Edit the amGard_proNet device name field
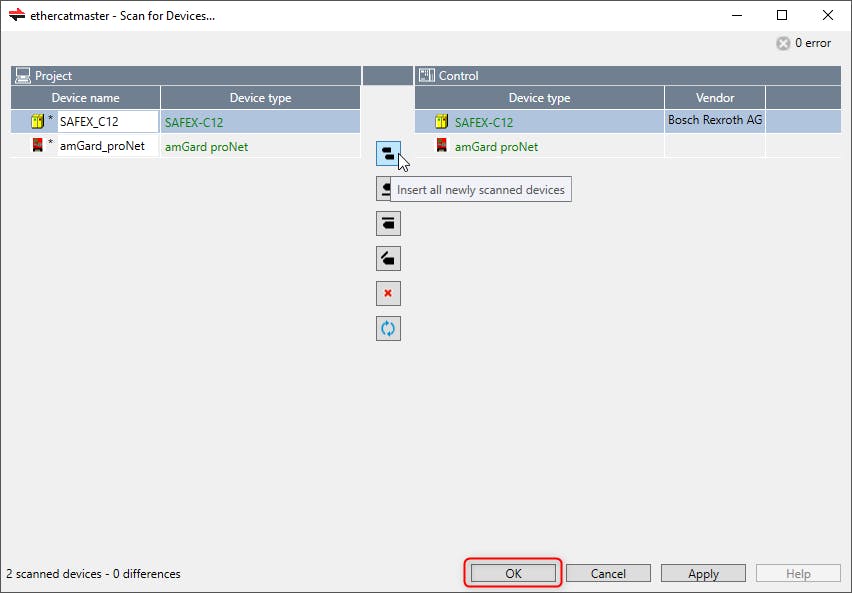852x593 pixels. (108, 146)
